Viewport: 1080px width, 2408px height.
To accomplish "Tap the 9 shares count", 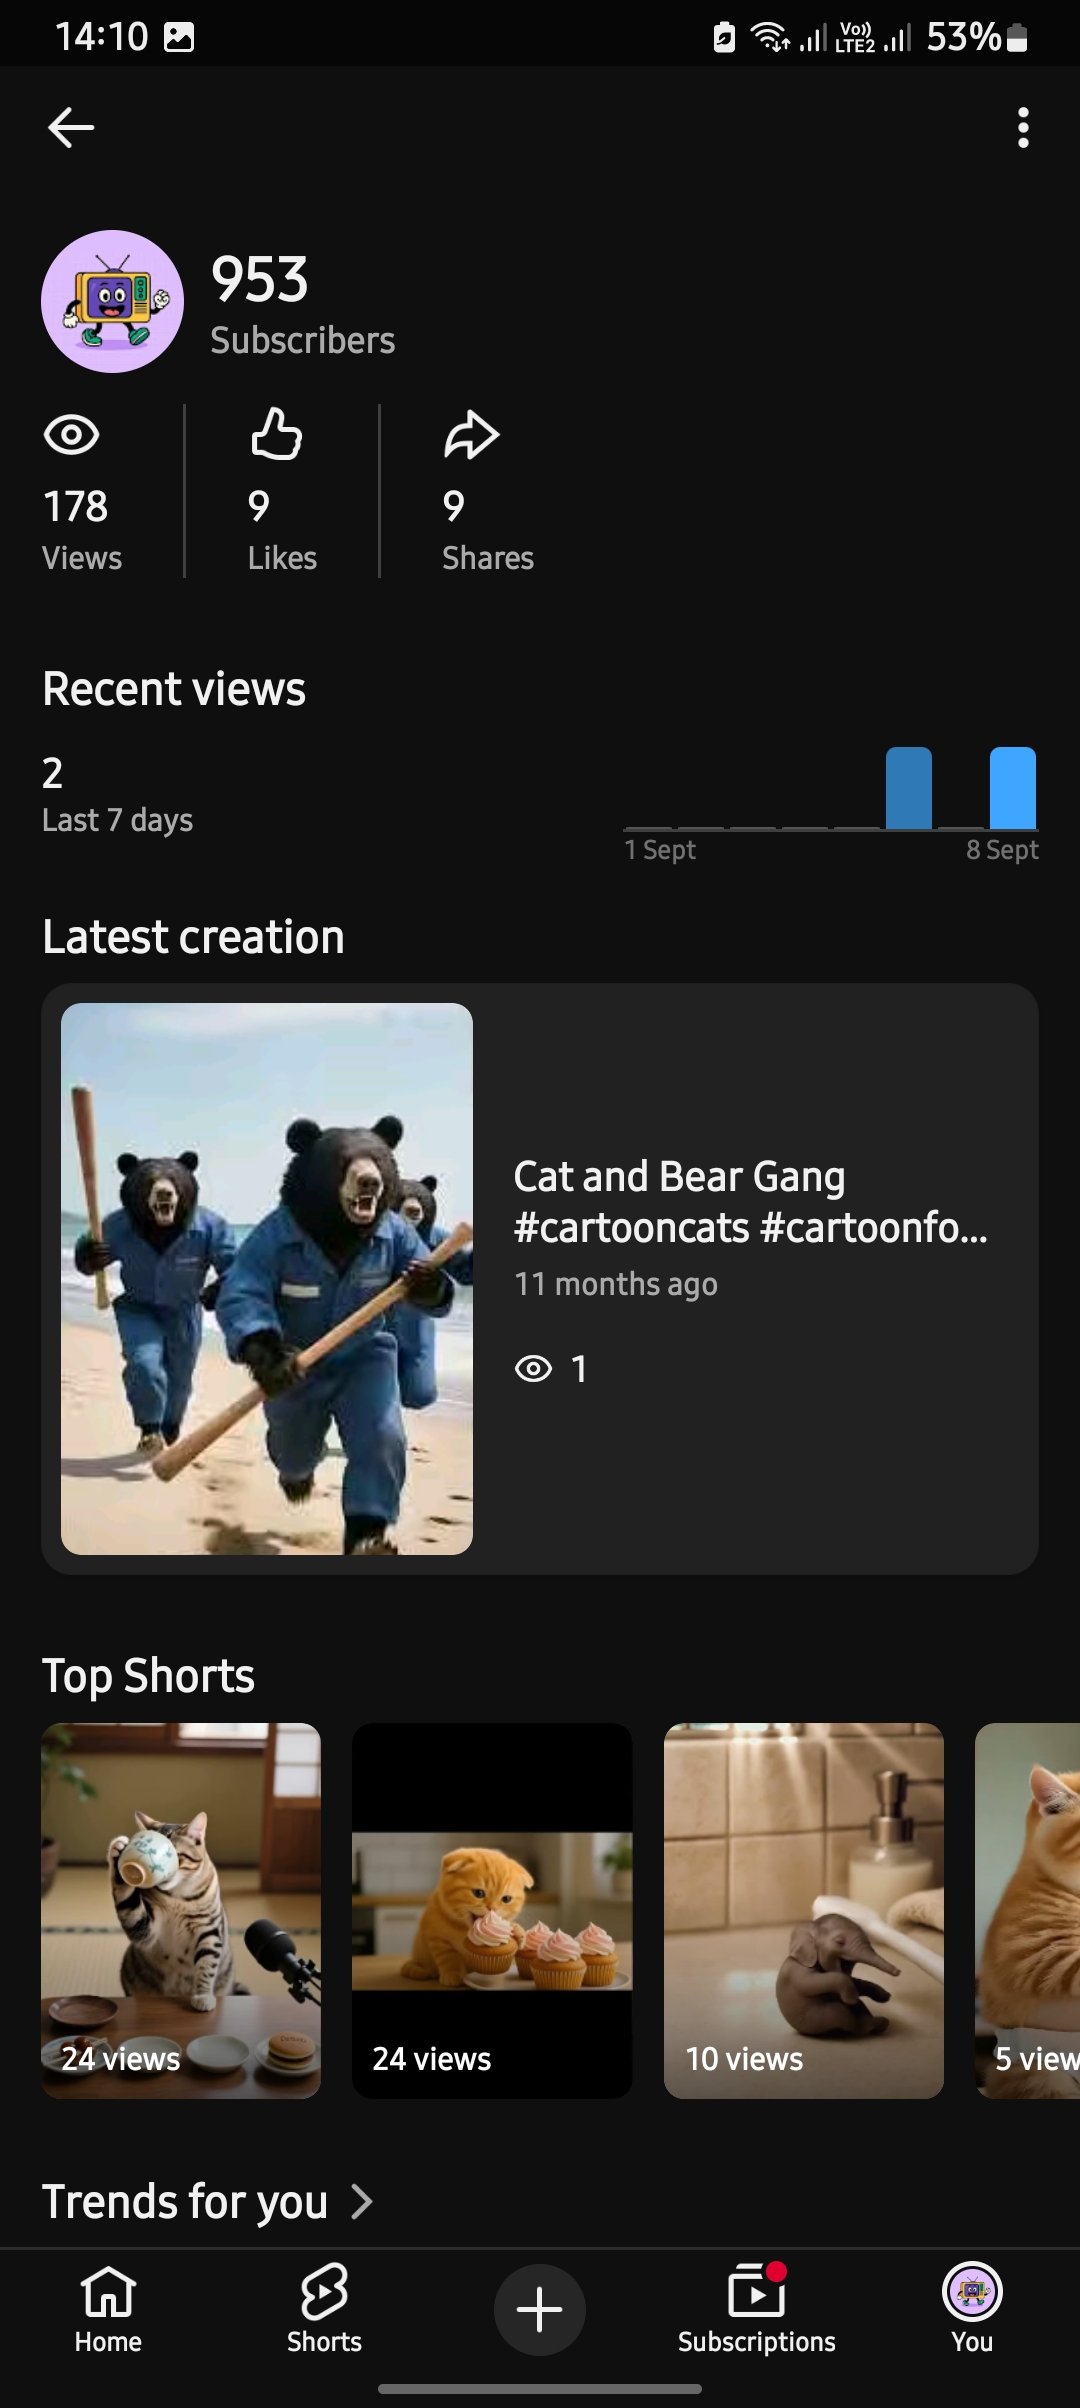I will [453, 507].
